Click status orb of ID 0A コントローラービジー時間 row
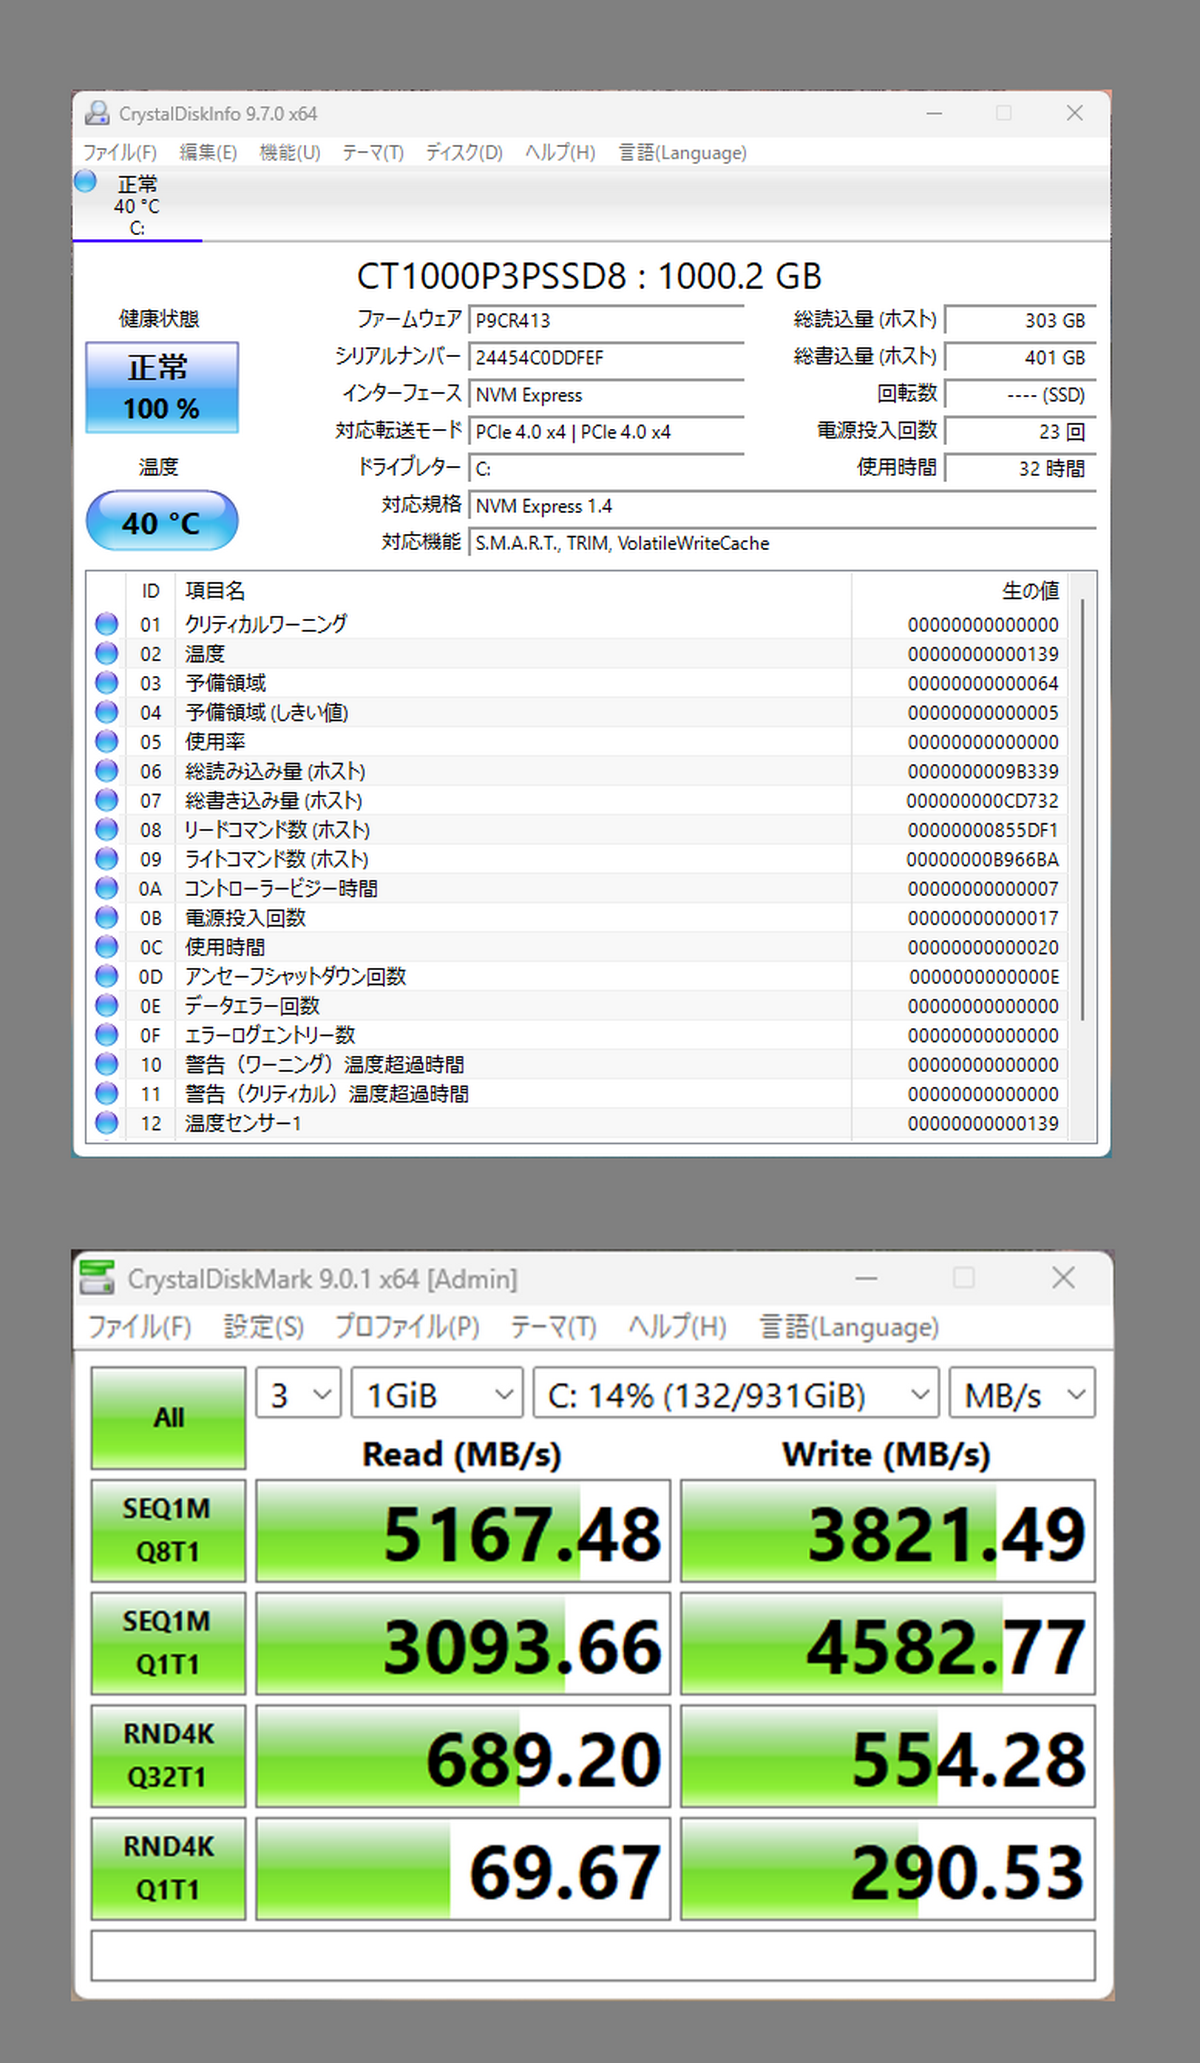Viewport: 1200px width, 2063px height. 107,888
